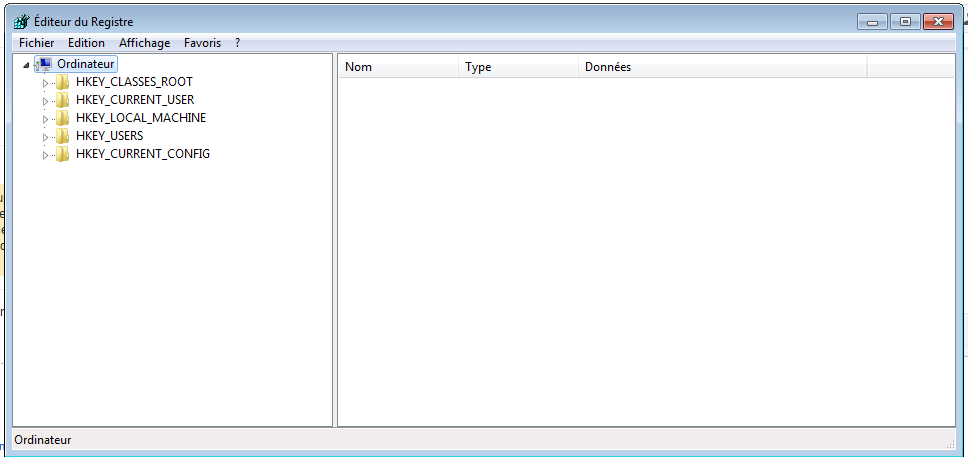Select the HKEY_CURRENT_USER label
Viewport: 968px width, 457px height.
[x=135, y=99]
